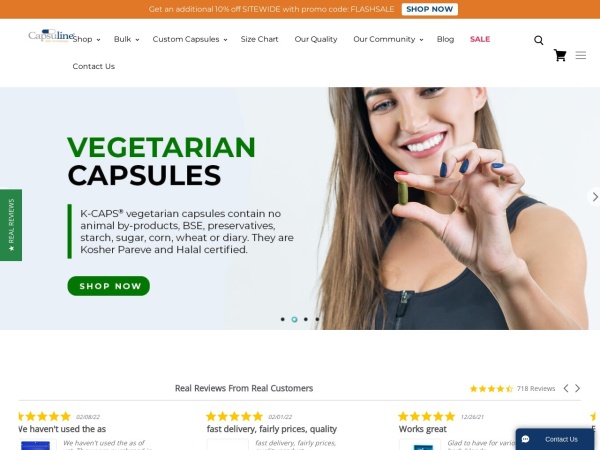
Task: Select the first carousel slide dot
Action: 283,319
